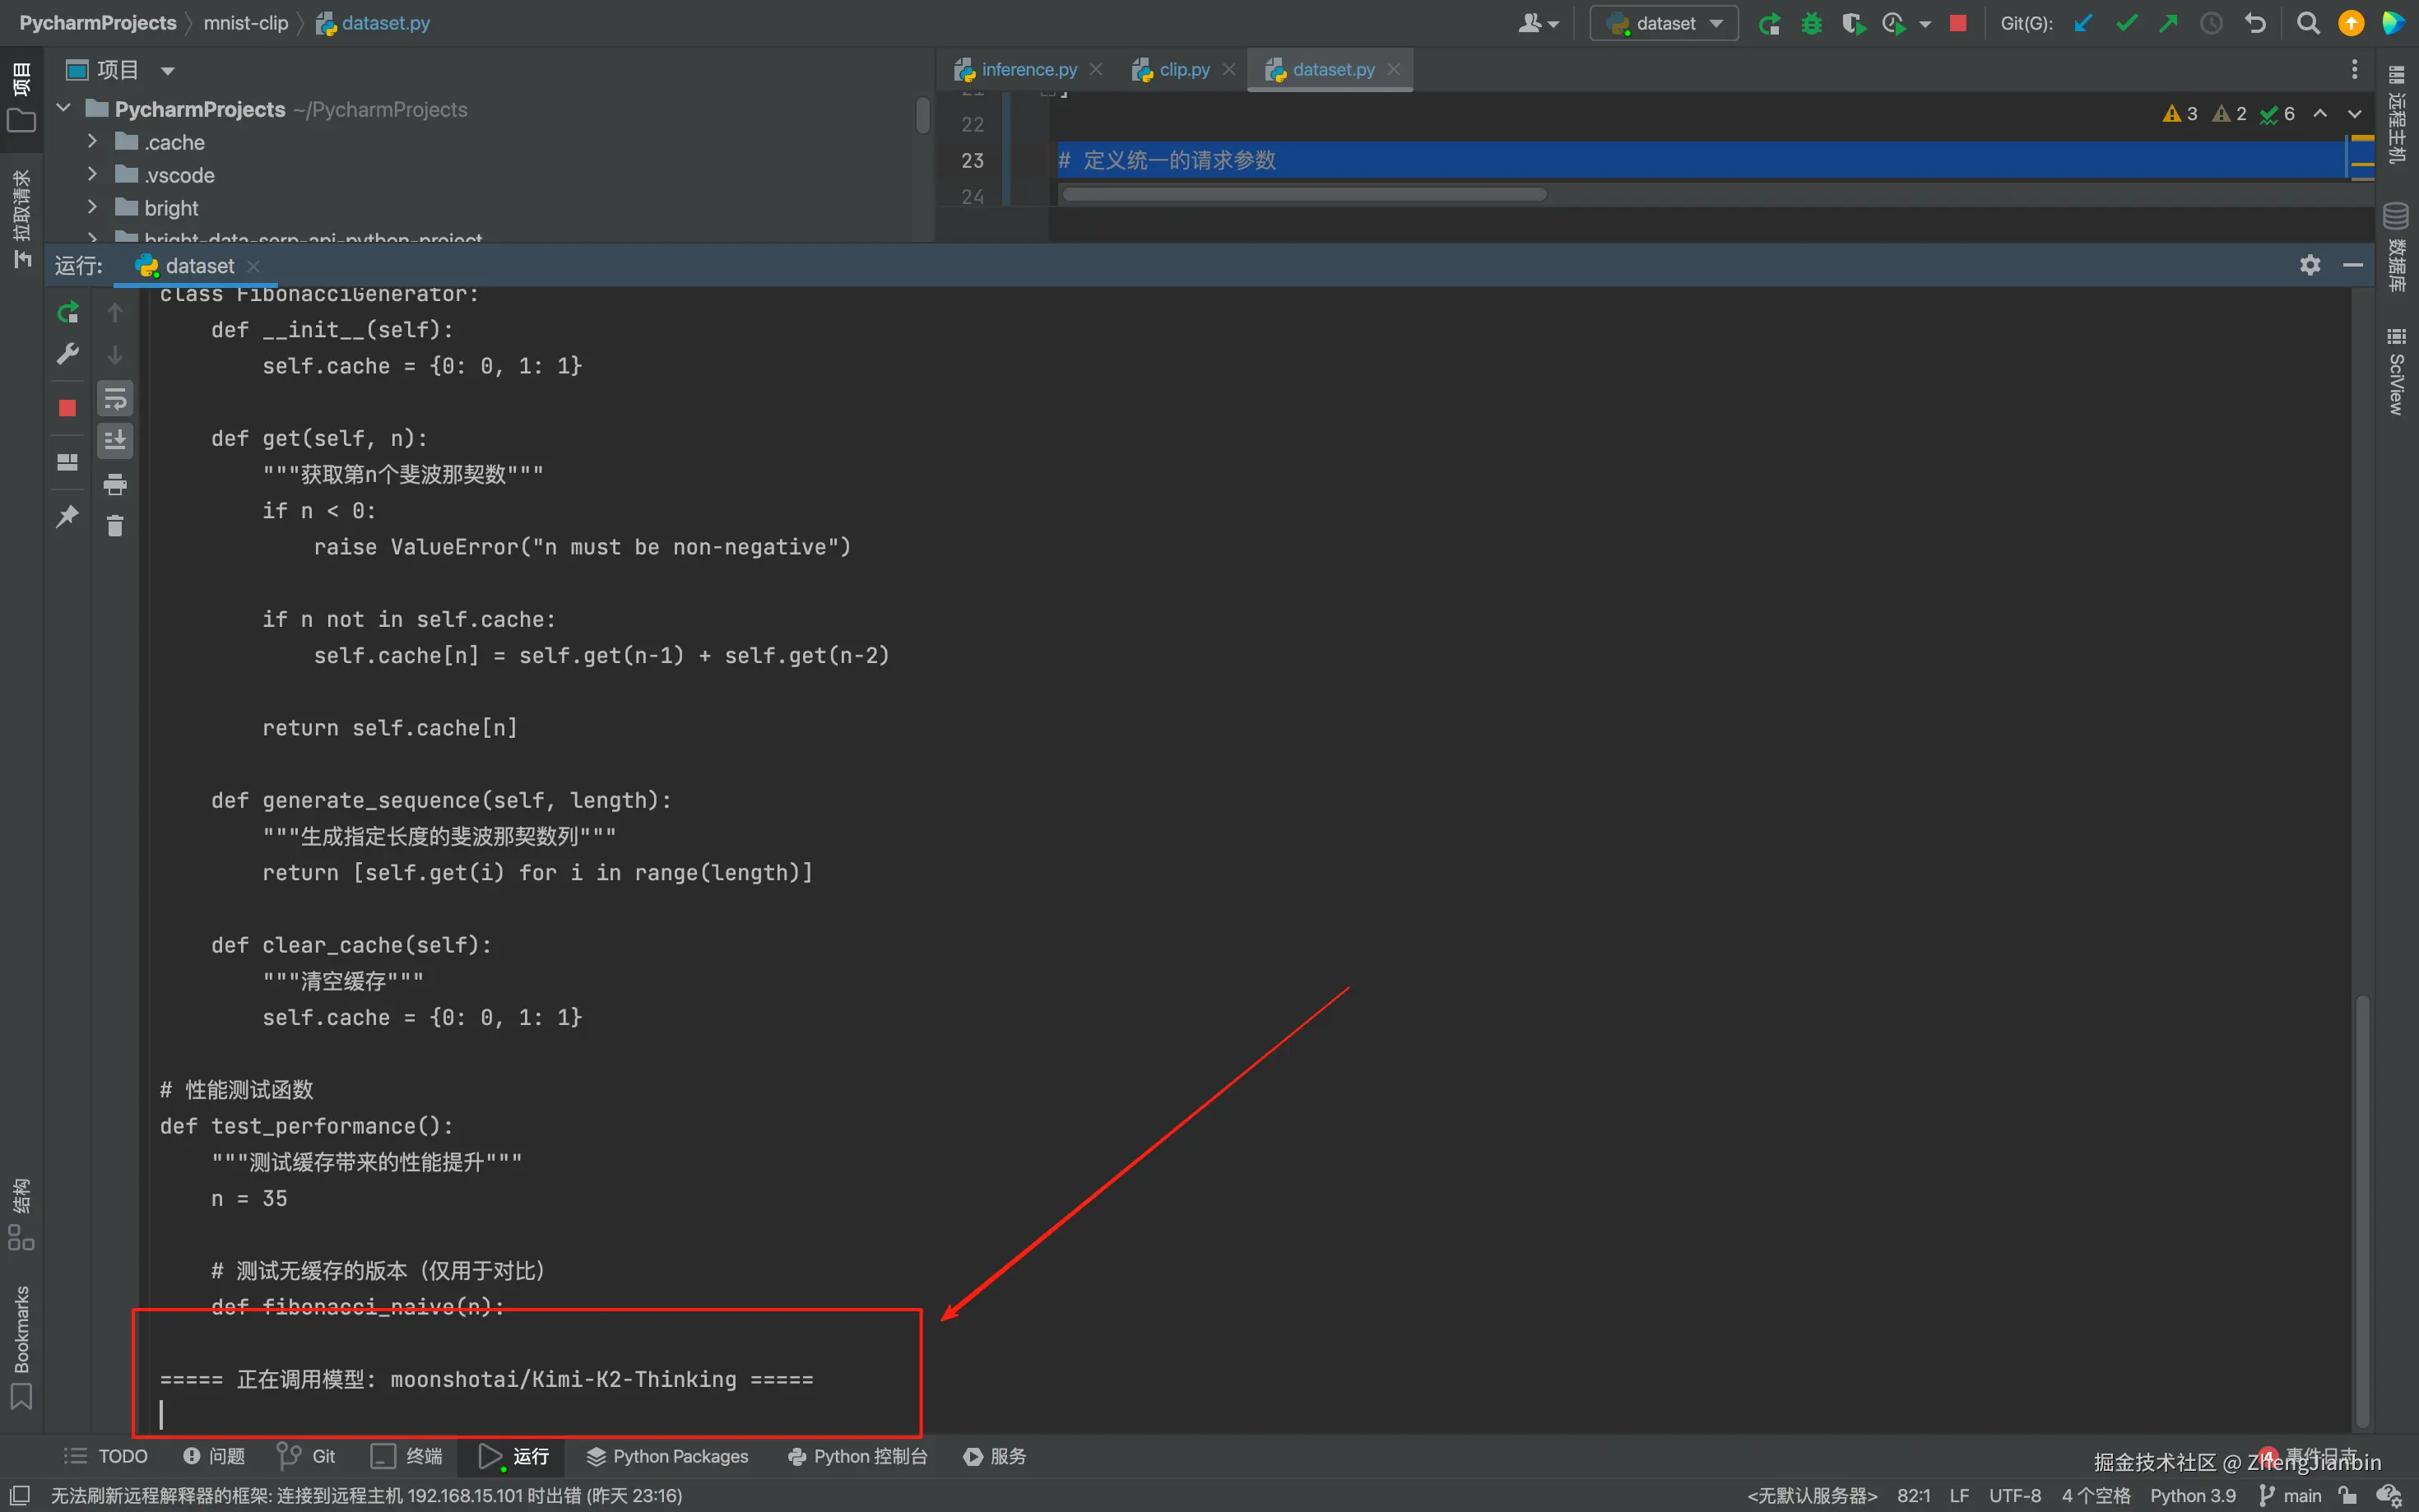Toggle scroll to end of console output
This screenshot has height=1512, width=2419.
click(x=115, y=440)
